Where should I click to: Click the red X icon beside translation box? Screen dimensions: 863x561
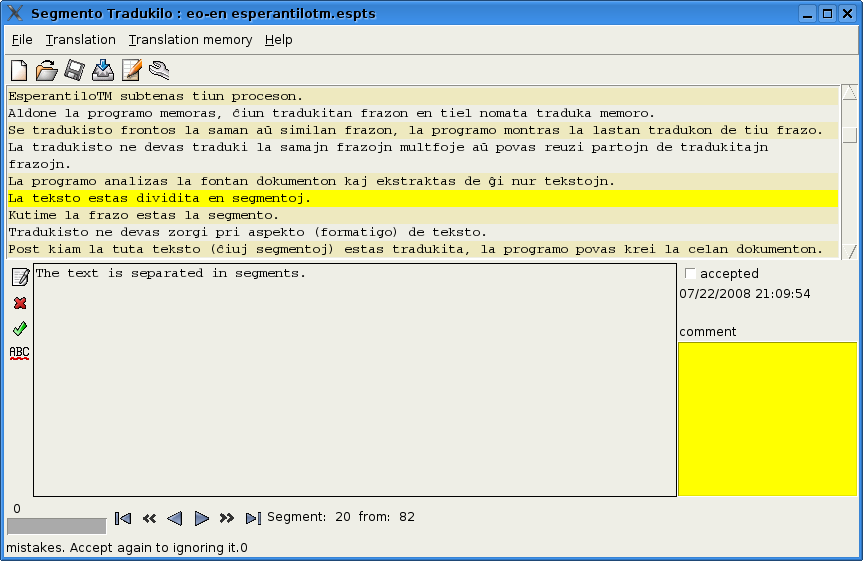[x=19, y=303]
